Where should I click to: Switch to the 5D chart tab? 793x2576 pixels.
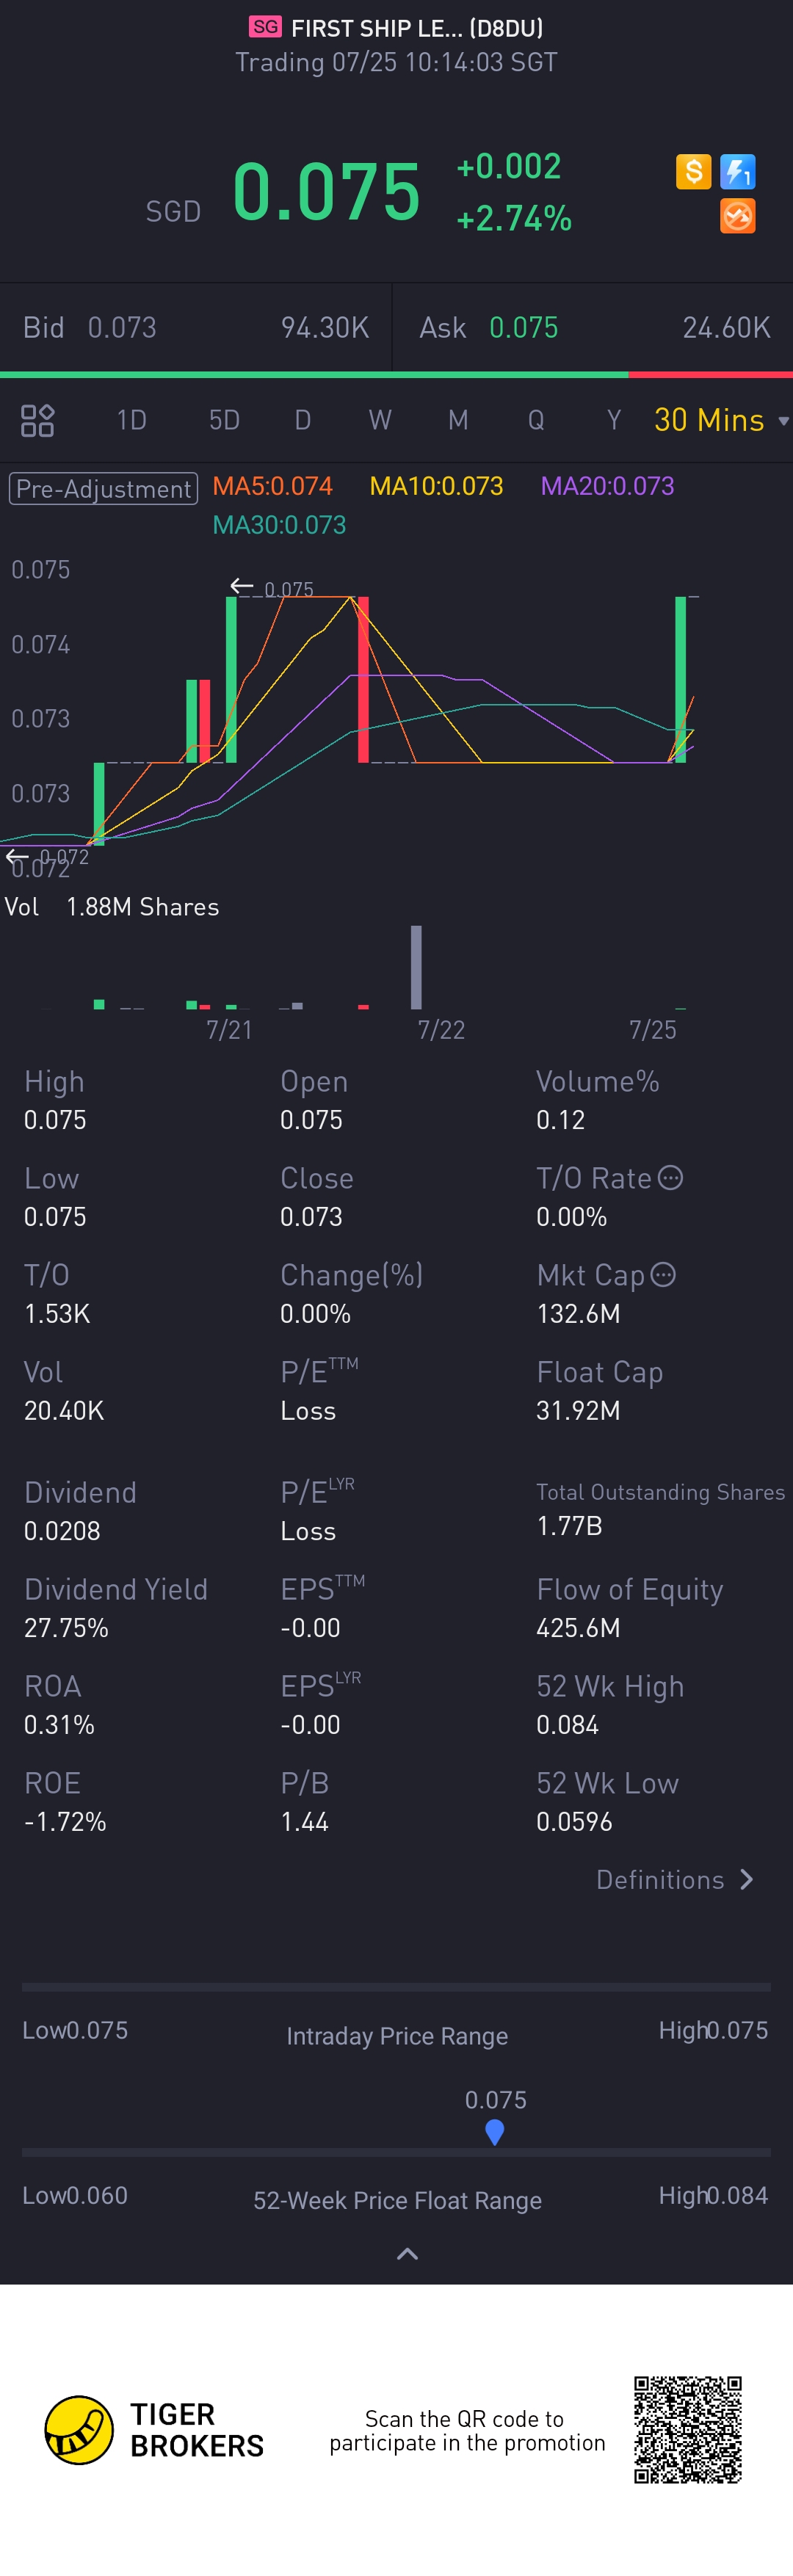pos(224,420)
